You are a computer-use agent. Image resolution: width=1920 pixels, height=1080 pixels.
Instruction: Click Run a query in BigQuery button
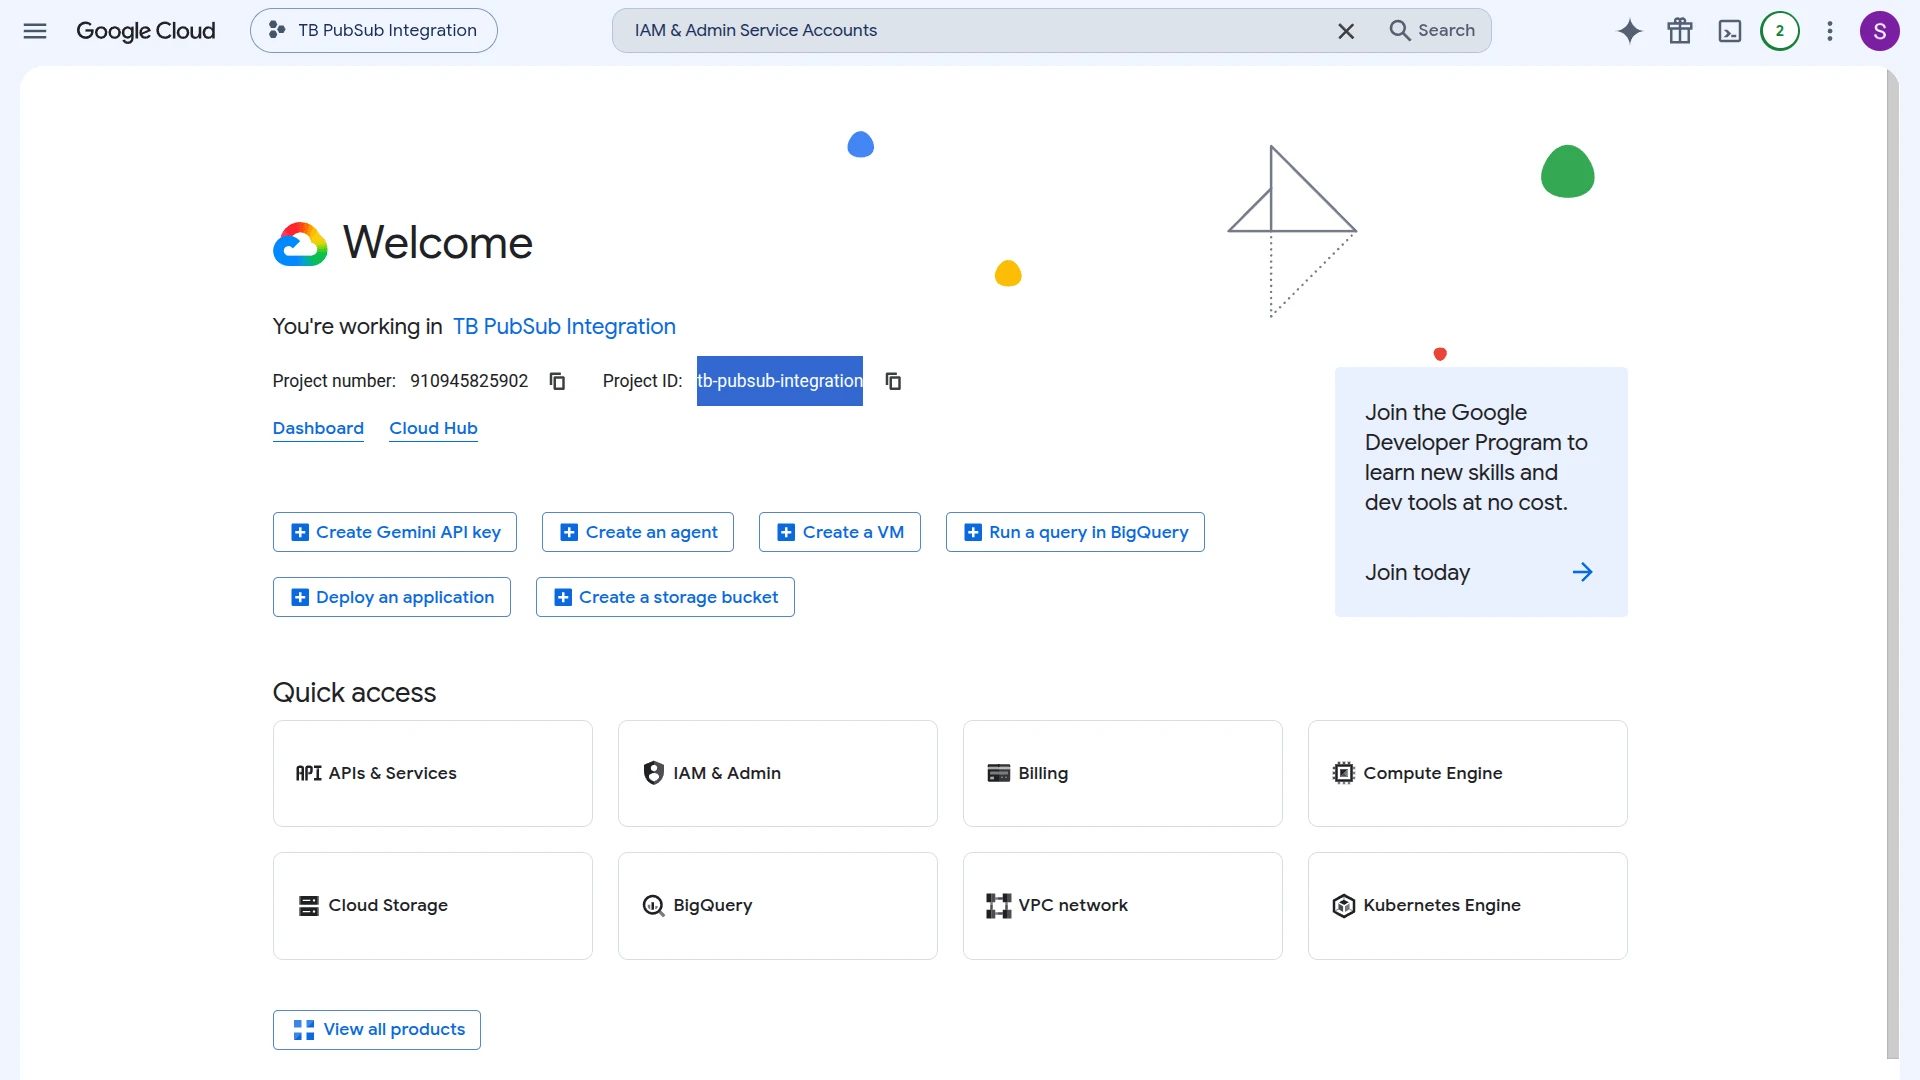point(1075,532)
